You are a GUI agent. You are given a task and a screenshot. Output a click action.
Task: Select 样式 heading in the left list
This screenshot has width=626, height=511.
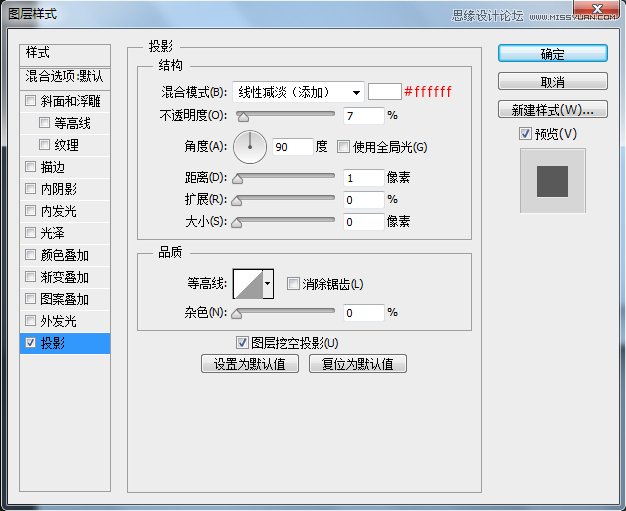pos(65,55)
